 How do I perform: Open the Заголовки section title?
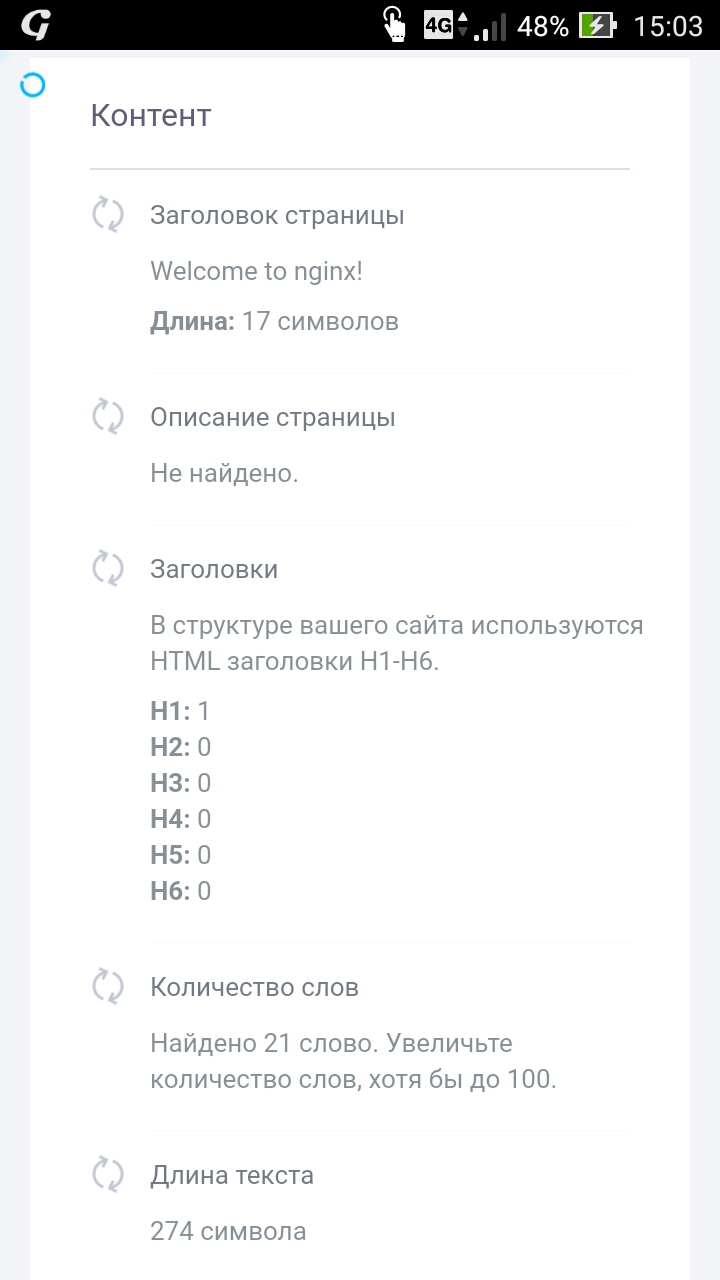pos(214,569)
